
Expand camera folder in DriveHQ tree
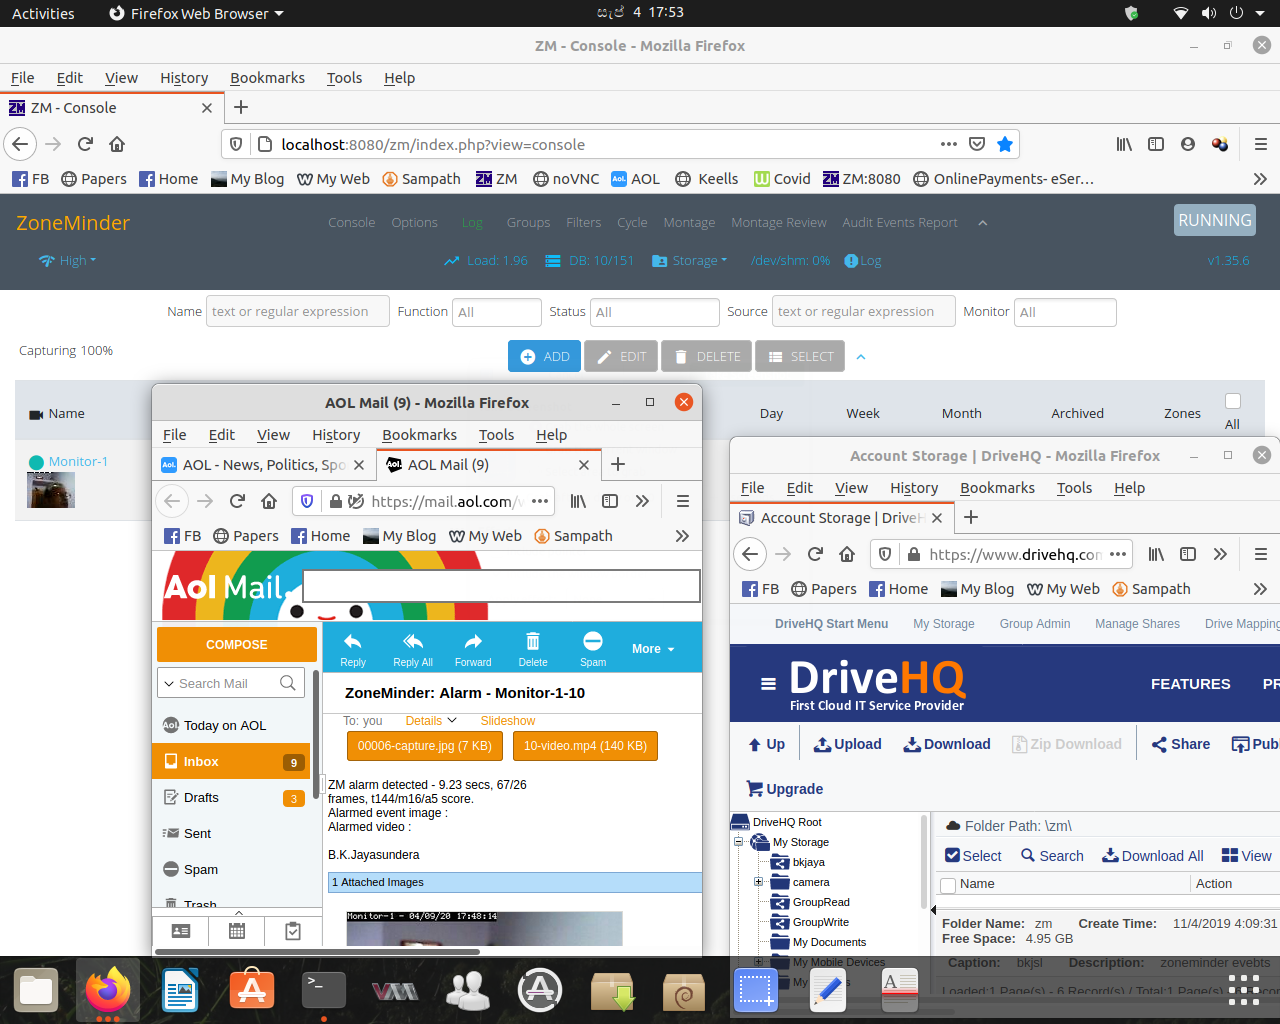(758, 882)
